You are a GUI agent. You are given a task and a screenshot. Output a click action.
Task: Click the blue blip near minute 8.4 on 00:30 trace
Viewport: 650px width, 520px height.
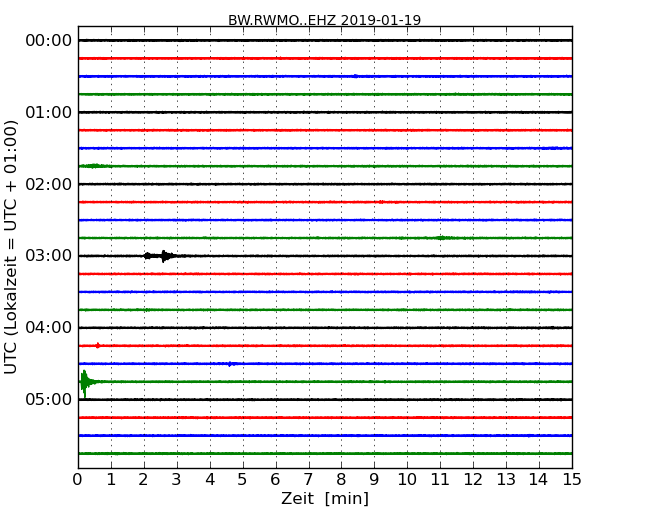tap(356, 76)
